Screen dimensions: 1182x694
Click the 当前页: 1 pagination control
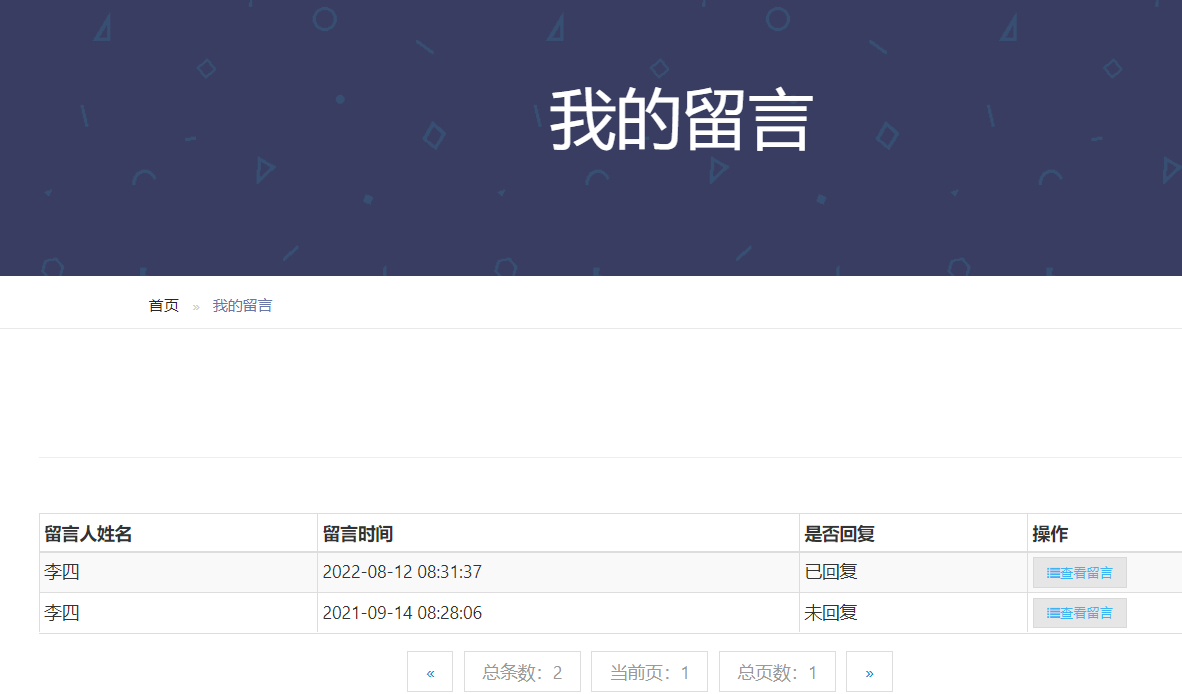[x=649, y=671]
